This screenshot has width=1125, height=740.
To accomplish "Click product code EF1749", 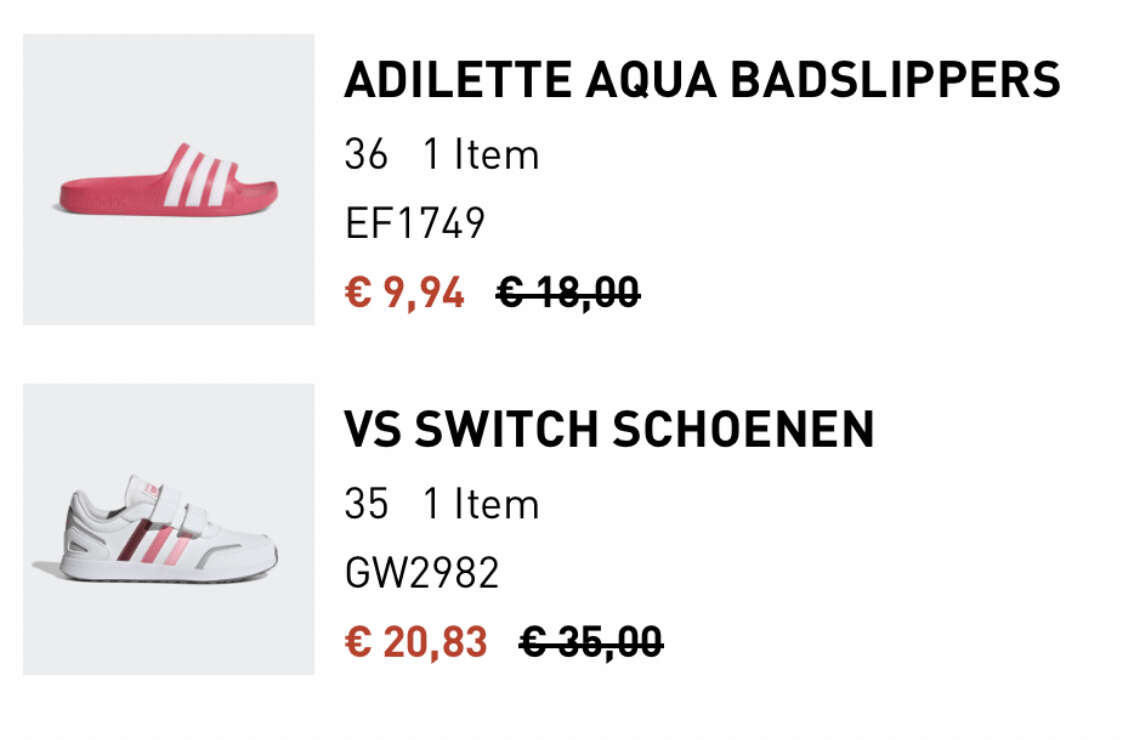I will (x=415, y=223).
